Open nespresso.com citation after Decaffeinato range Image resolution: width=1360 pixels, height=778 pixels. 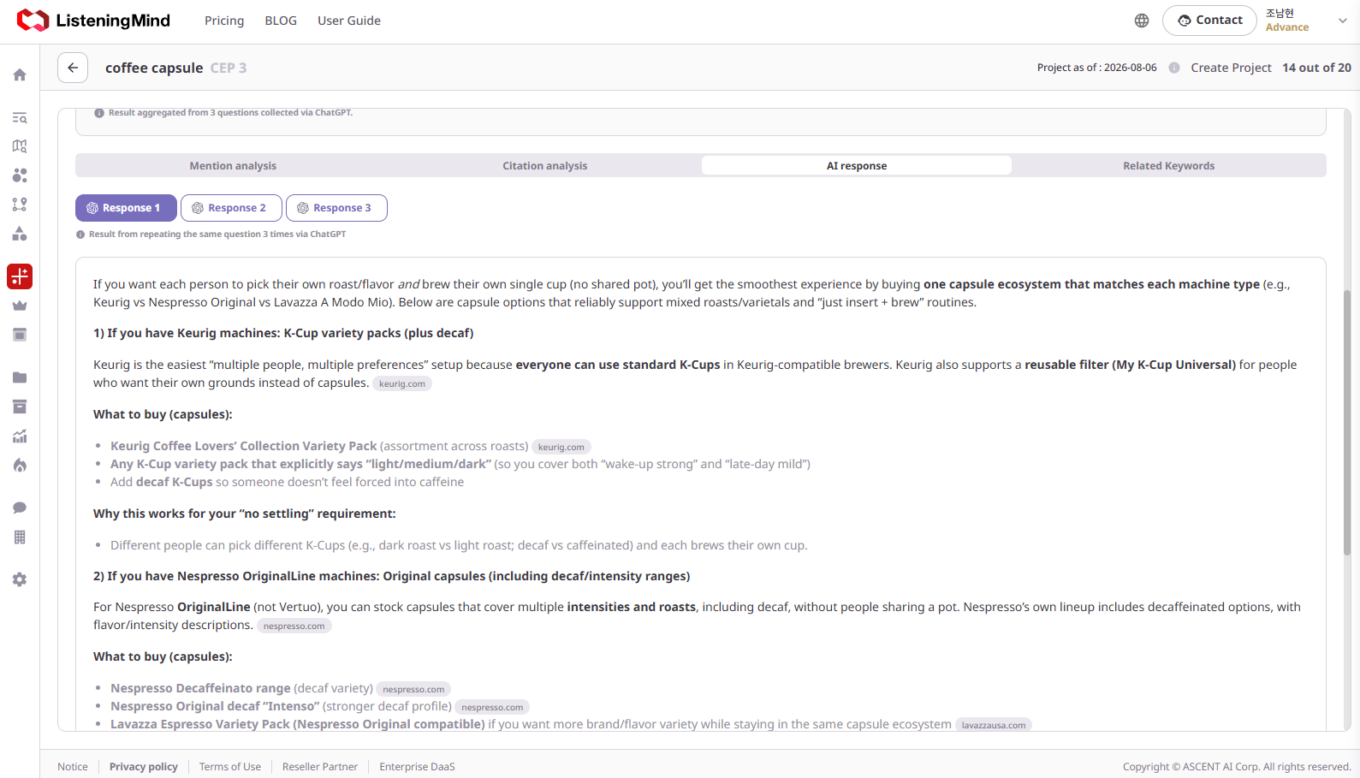413,689
